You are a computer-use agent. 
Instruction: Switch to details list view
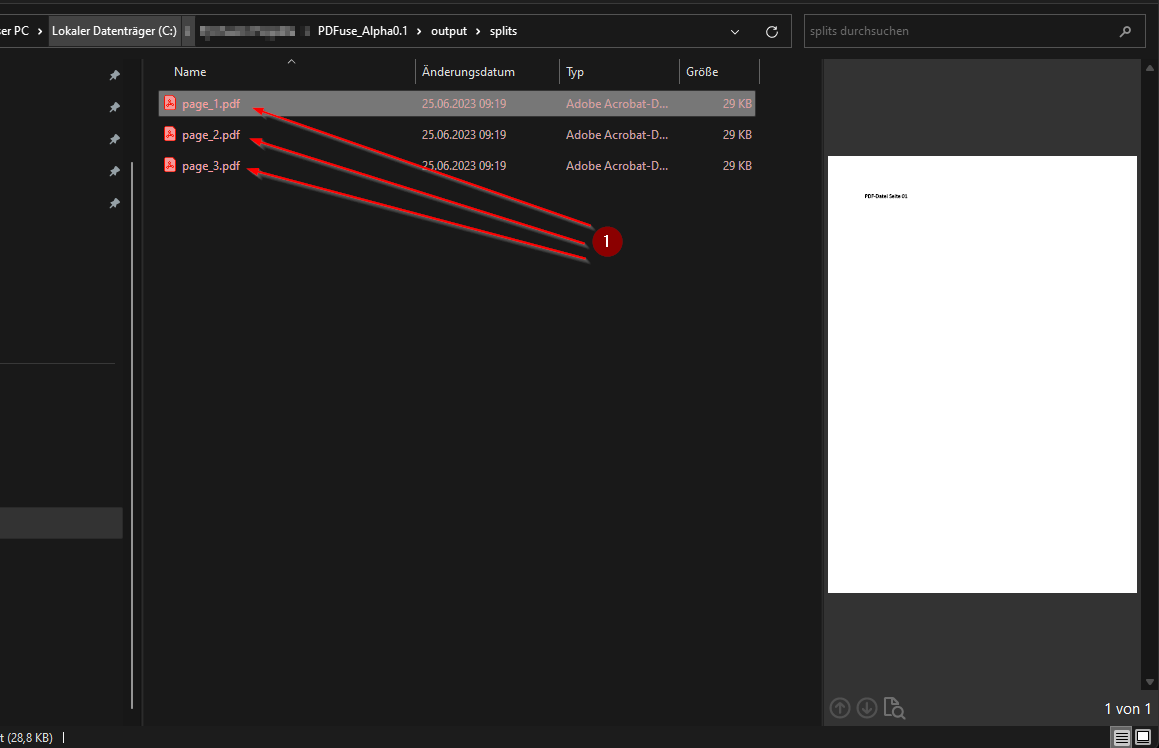pos(1122,737)
